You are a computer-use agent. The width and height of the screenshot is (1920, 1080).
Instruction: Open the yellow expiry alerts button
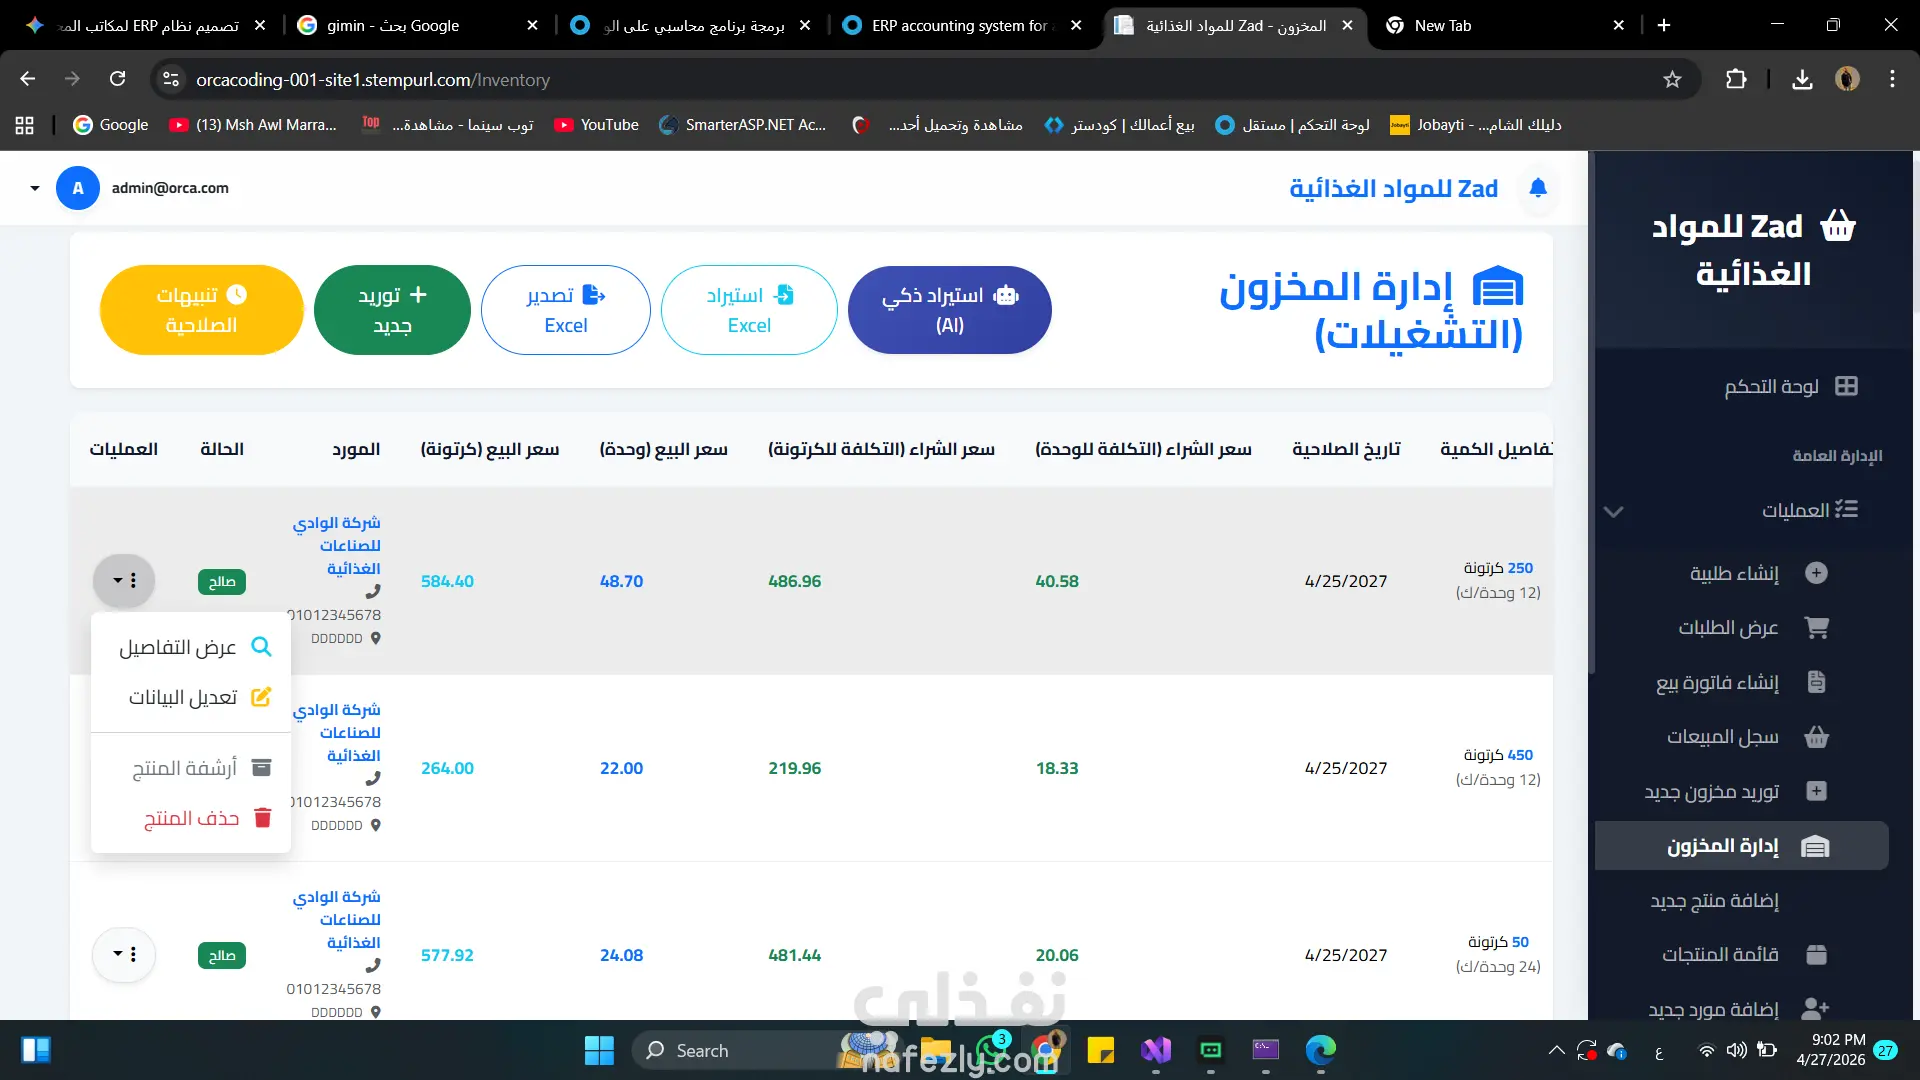201,310
